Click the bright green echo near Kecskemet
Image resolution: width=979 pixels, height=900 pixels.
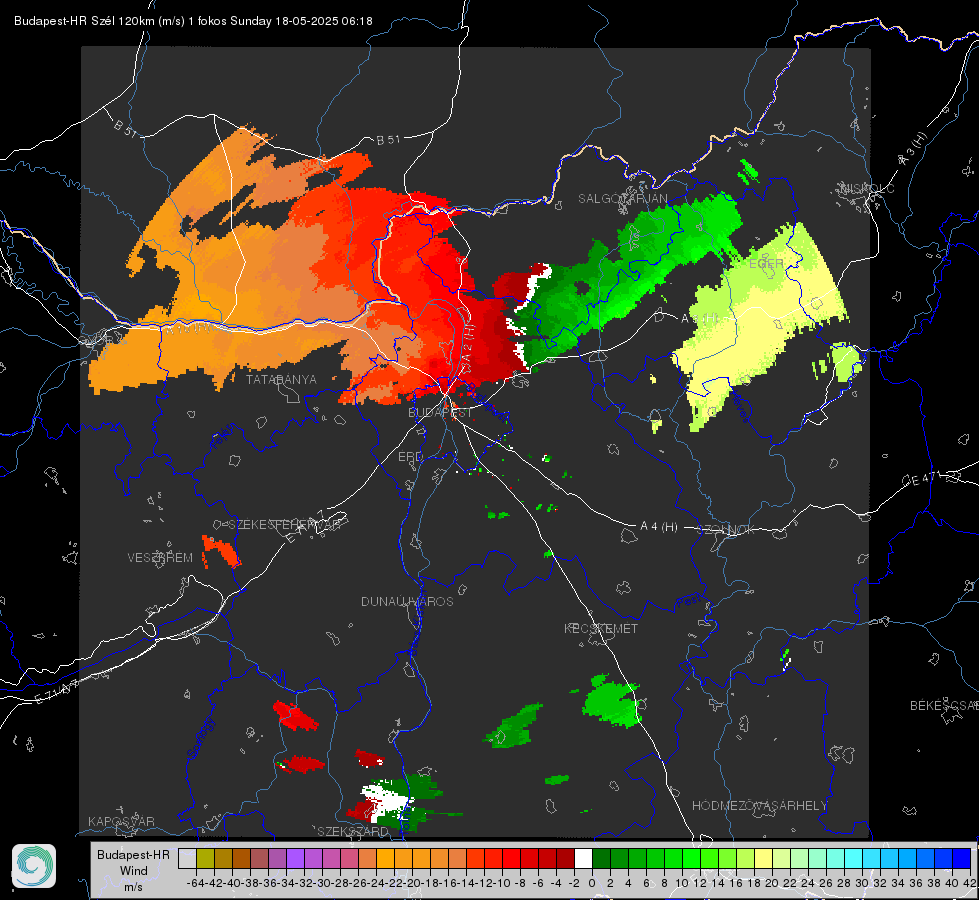tap(612, 701)
